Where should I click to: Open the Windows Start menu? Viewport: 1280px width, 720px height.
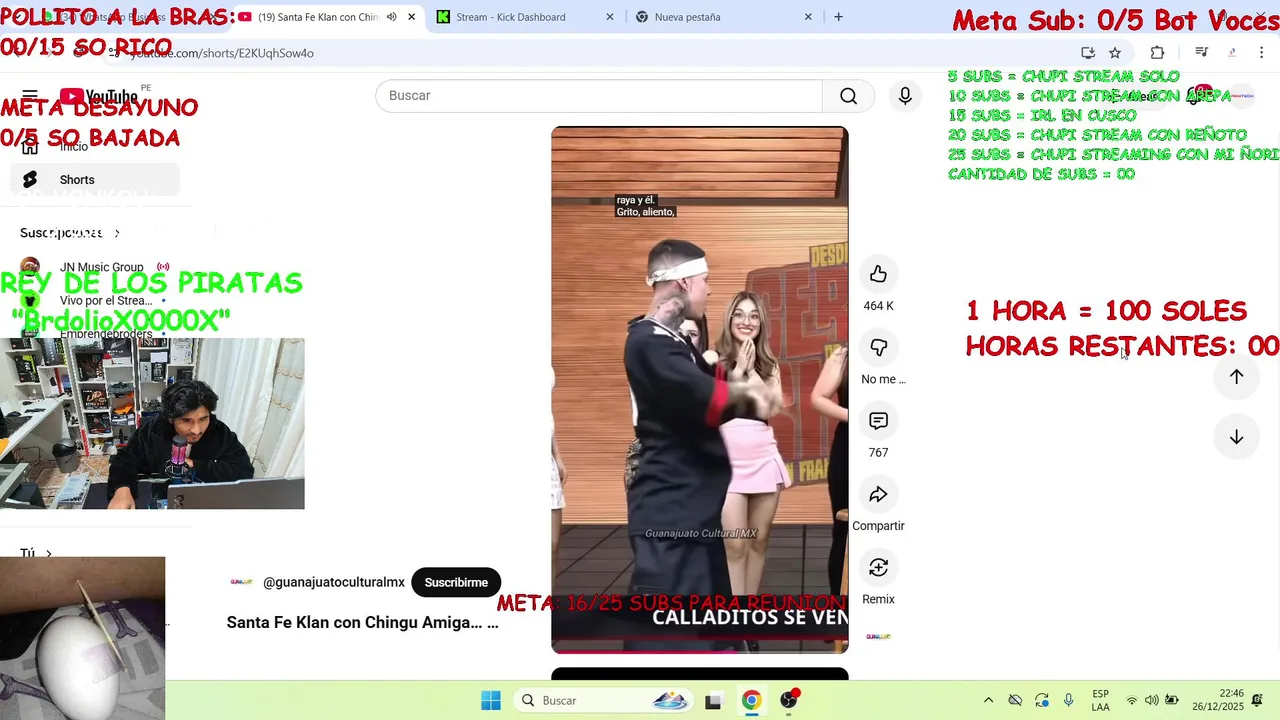pos(491,700)
